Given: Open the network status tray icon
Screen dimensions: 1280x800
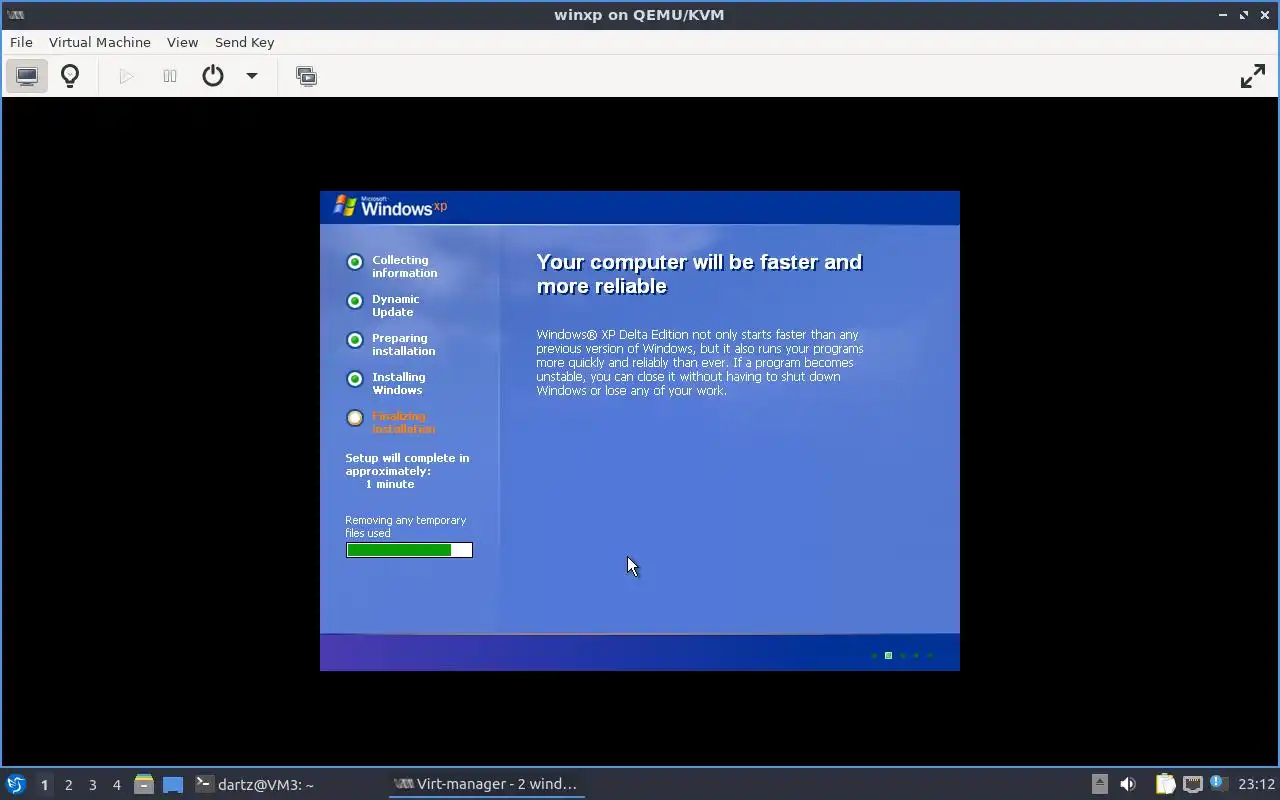Looking at the screenshot, I should pyautogui.click(x=1192, y=784).
